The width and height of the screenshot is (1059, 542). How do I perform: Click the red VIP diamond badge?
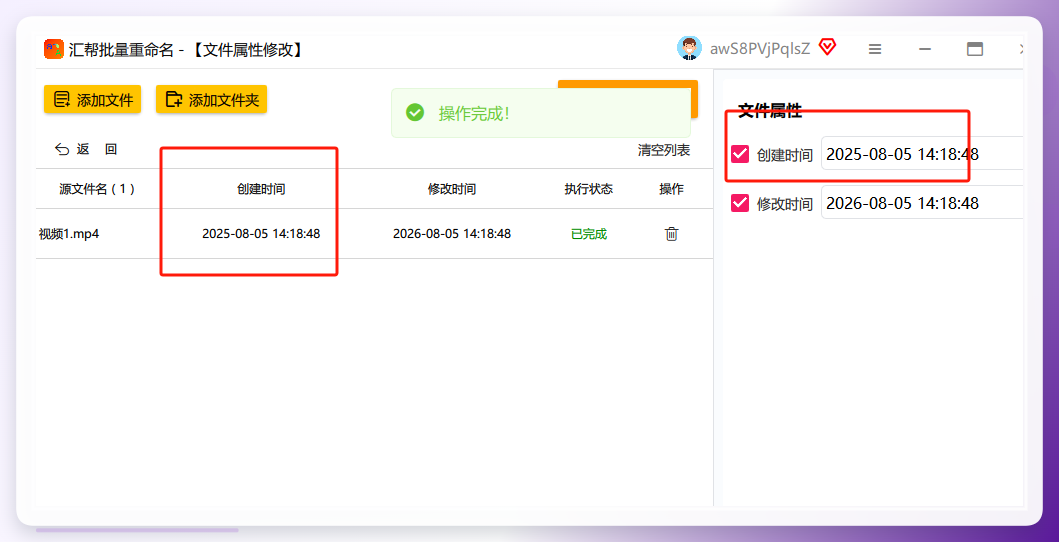[827, 47]
